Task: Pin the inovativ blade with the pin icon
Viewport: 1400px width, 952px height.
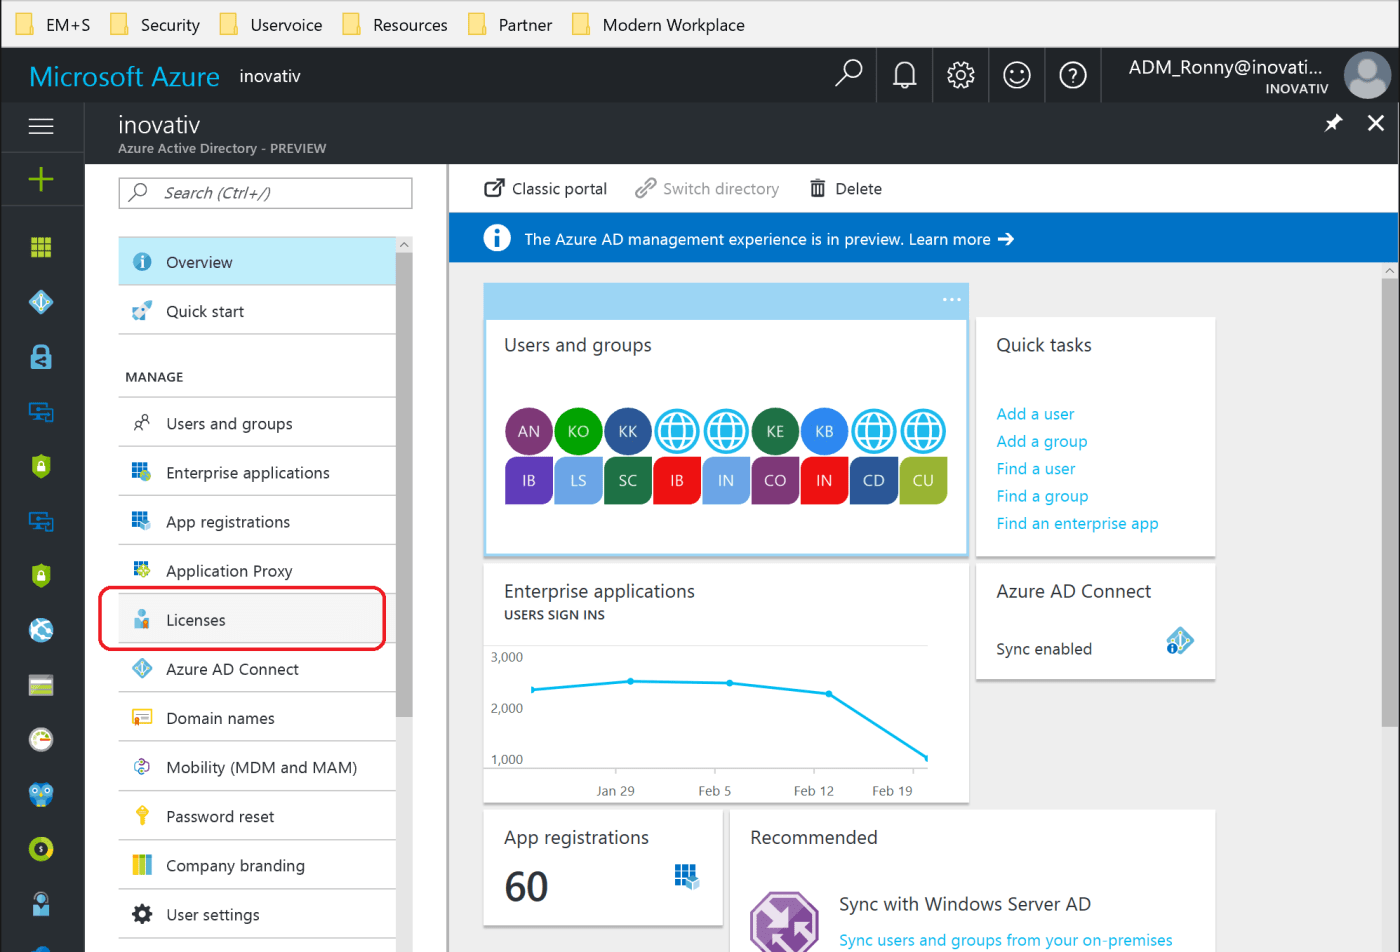Action: coord(1333,123)
